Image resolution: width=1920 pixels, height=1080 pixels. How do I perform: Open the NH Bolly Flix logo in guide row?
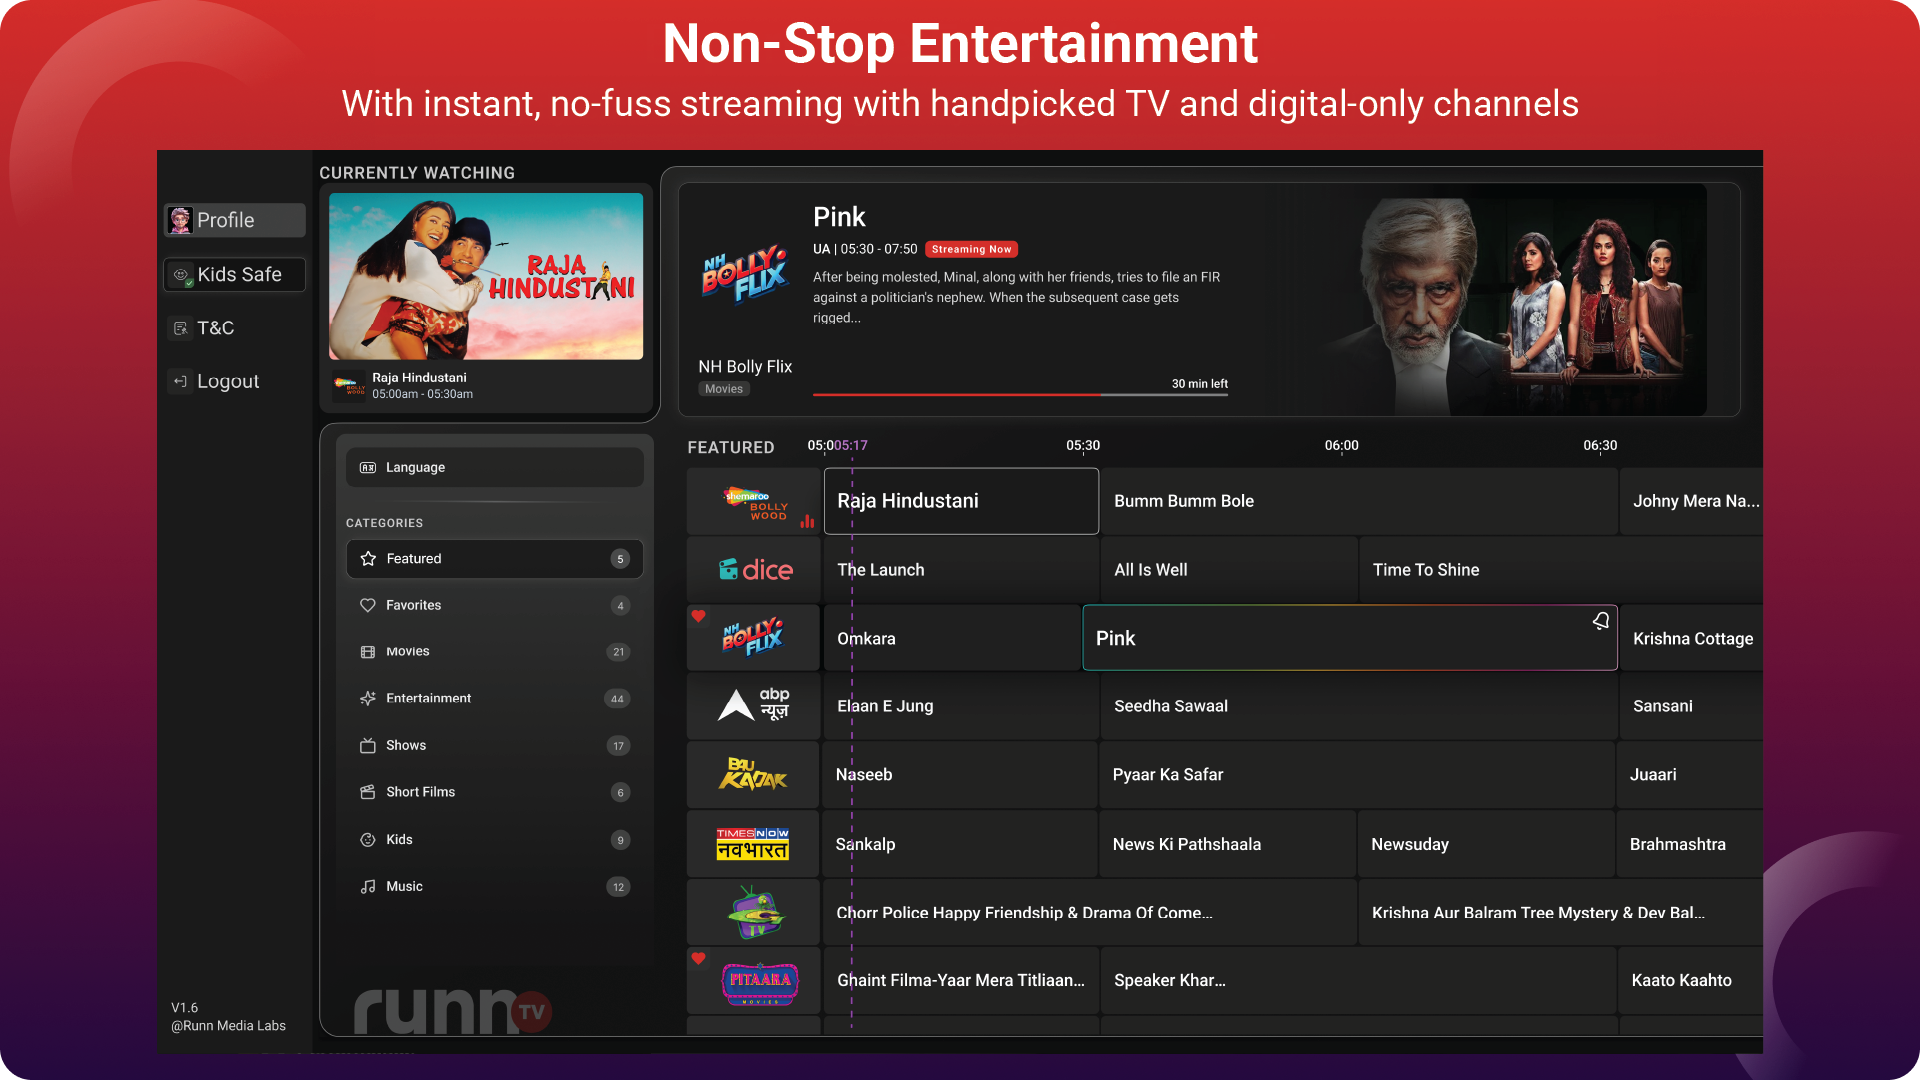[x=753, y=638]
